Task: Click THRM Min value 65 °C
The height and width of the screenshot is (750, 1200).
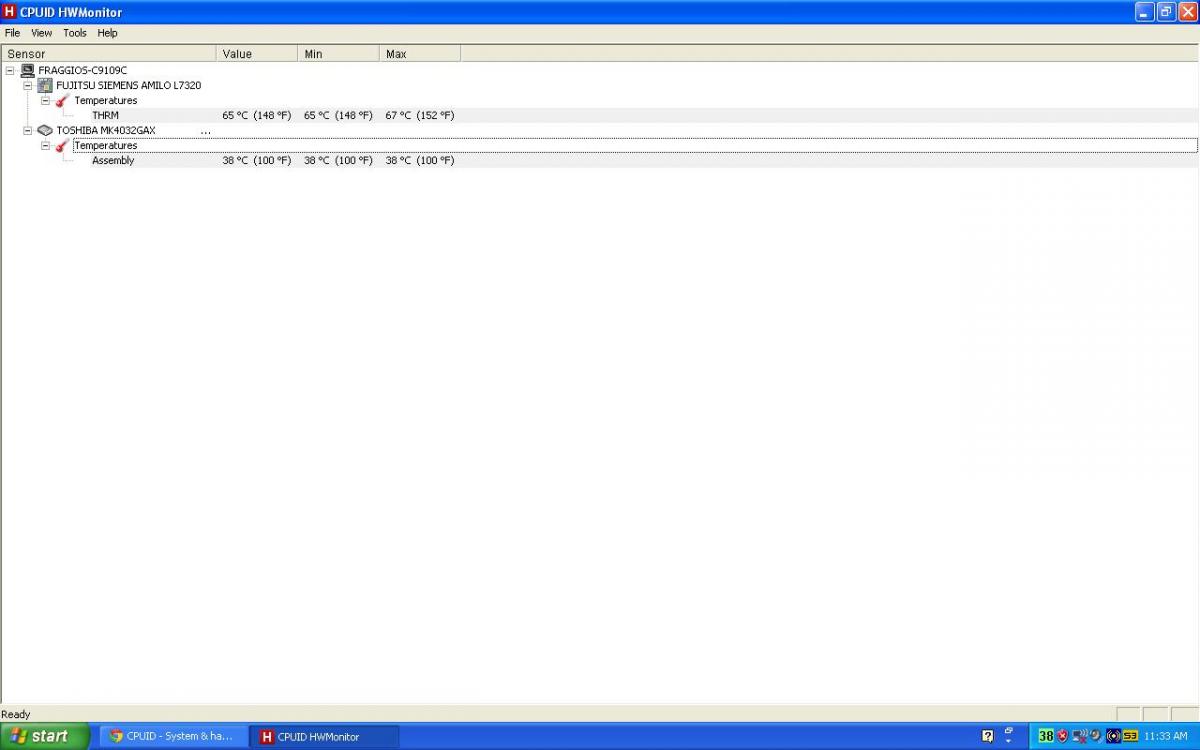Action: (x=339, y=115)
